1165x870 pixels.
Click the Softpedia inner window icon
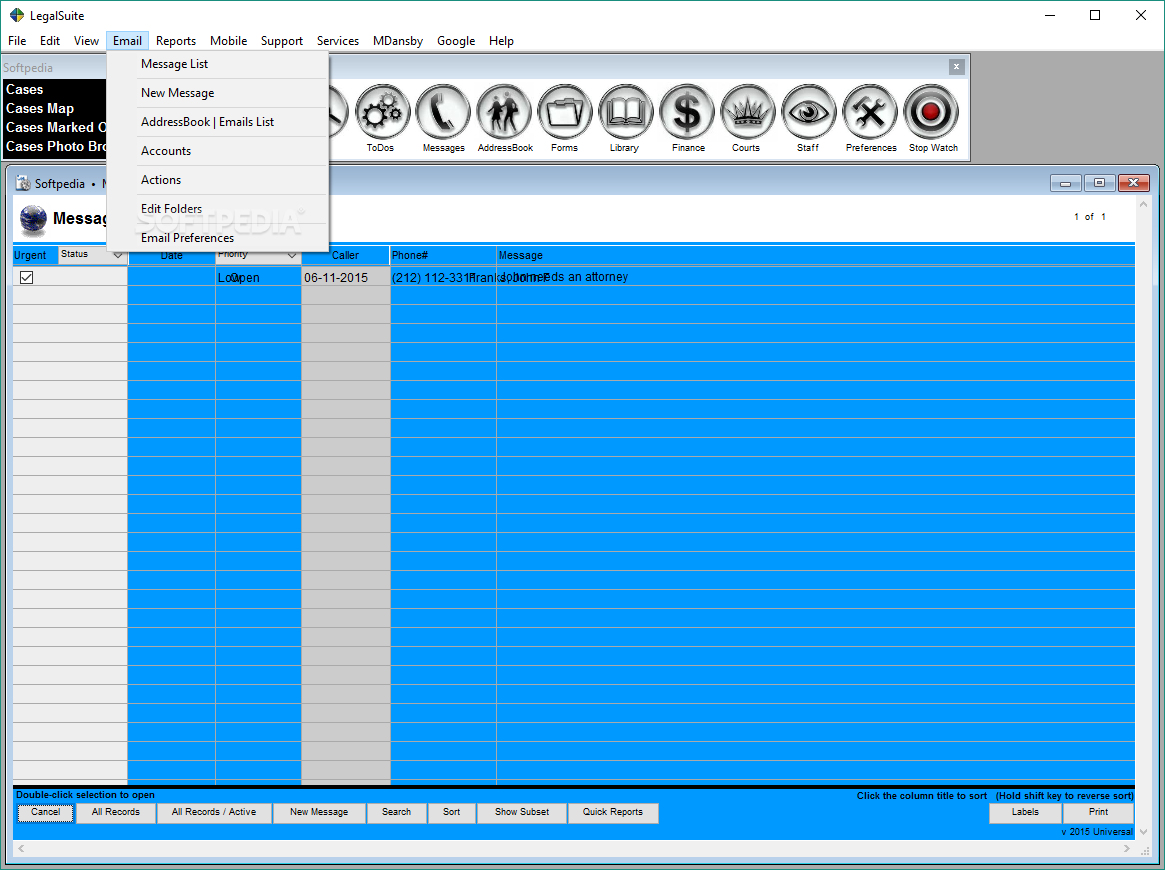(23, 184)
